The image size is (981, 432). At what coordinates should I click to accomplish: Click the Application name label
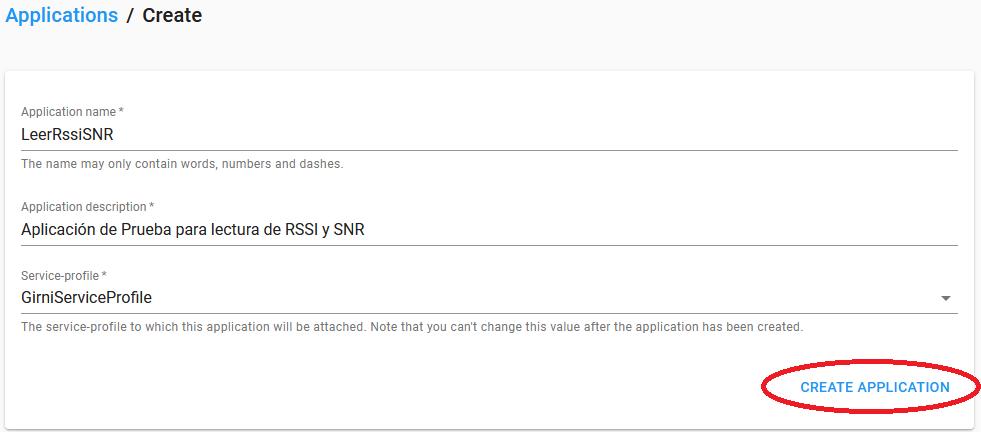tap(70, 112)
